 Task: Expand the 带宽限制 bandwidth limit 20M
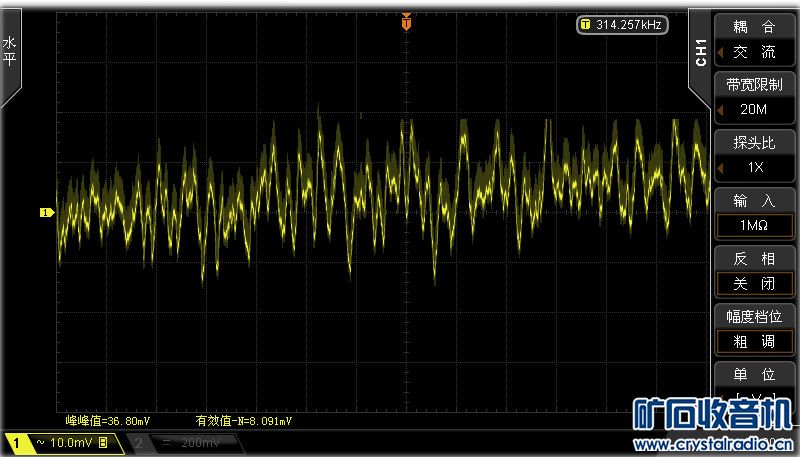(754, 110)
